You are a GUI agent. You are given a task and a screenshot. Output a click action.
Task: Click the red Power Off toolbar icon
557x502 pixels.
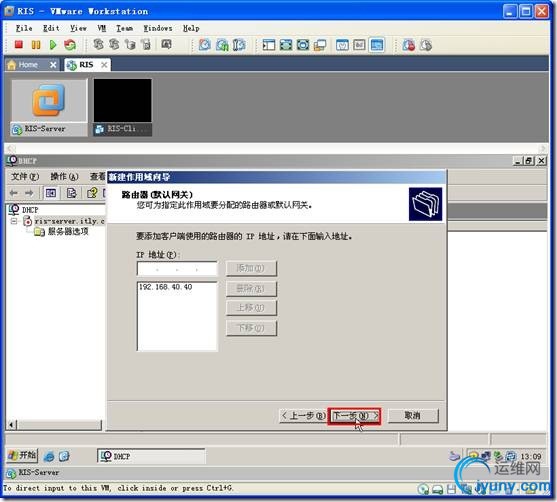18,45
